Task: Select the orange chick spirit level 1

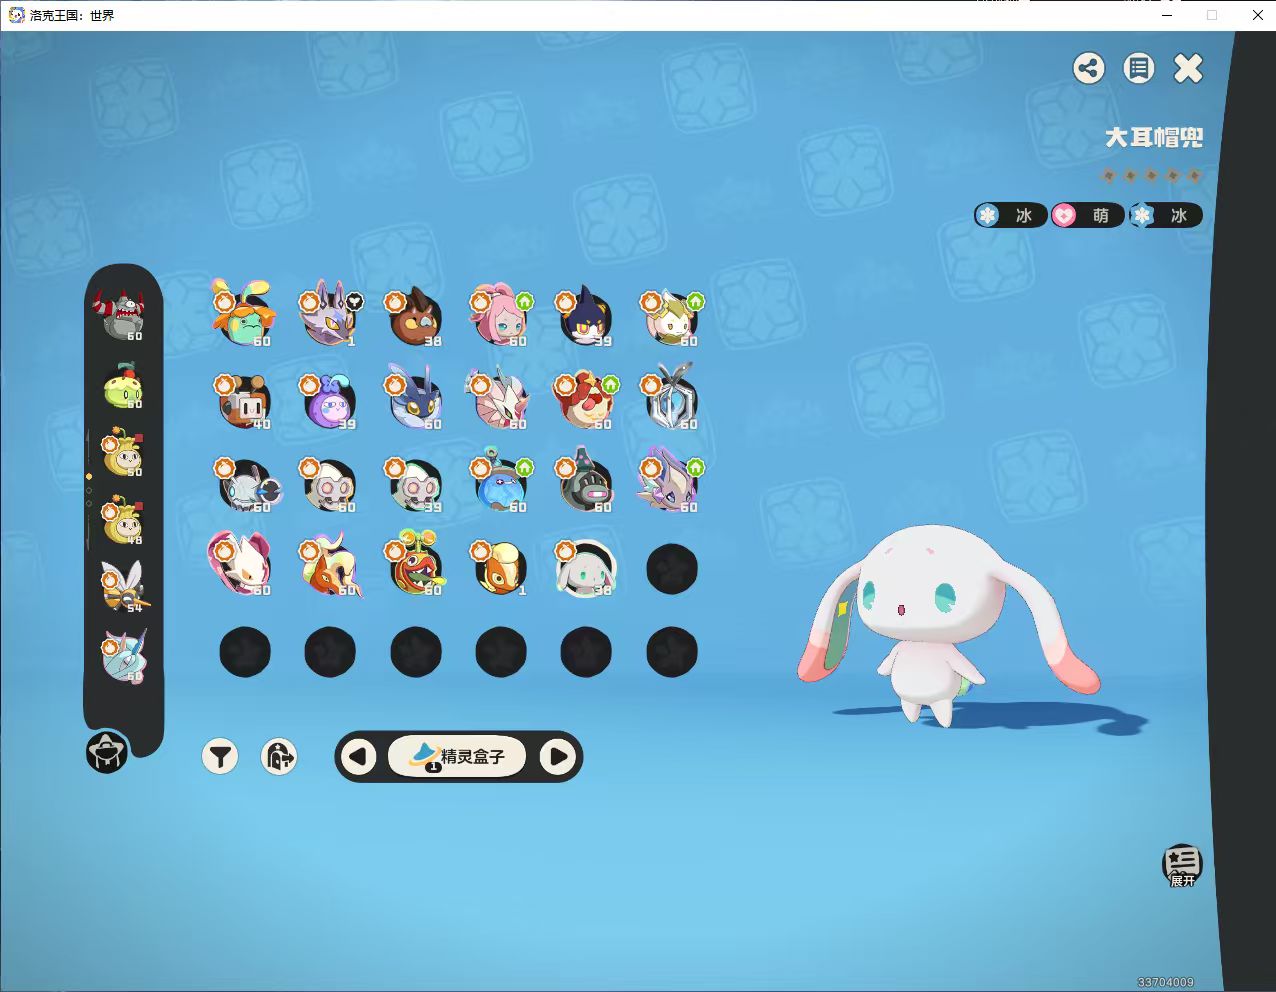Action: 500,567
